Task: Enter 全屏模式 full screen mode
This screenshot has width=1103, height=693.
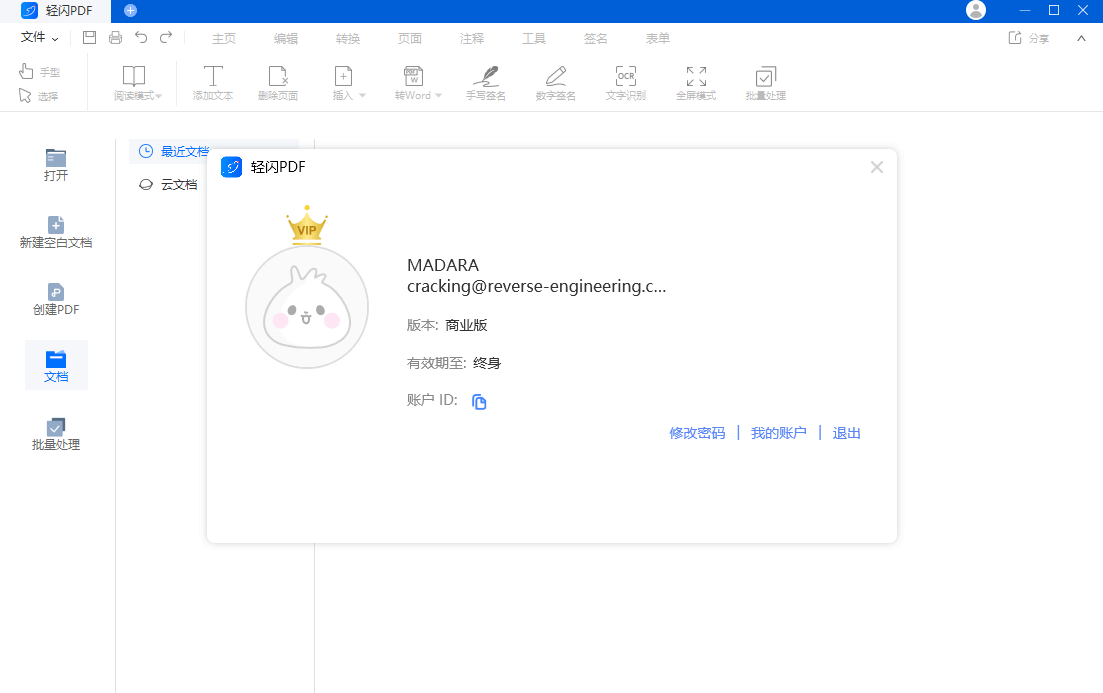Action: pos(694,82)
